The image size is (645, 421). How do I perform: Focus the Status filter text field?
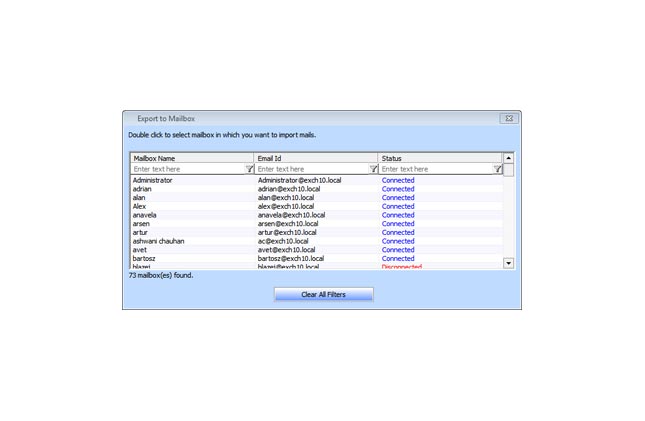point(436,169)
